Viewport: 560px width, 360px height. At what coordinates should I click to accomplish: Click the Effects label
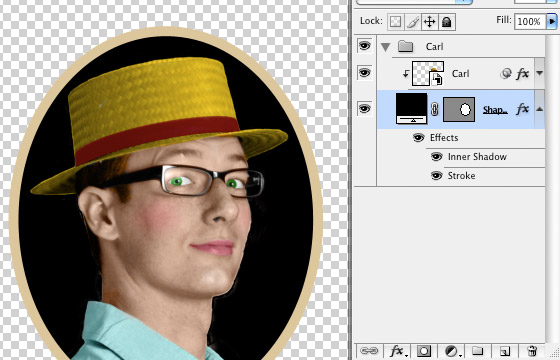pos(444,138)
